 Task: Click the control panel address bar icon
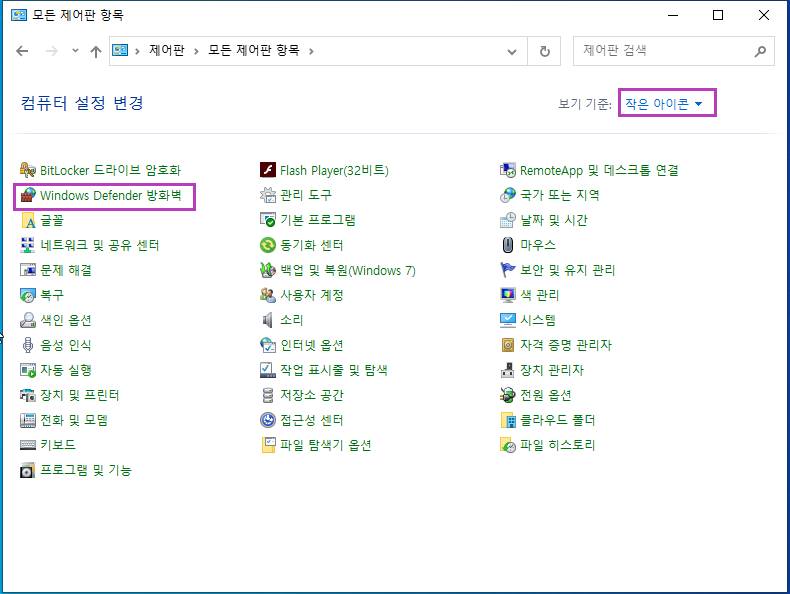[x=120, y=50]
